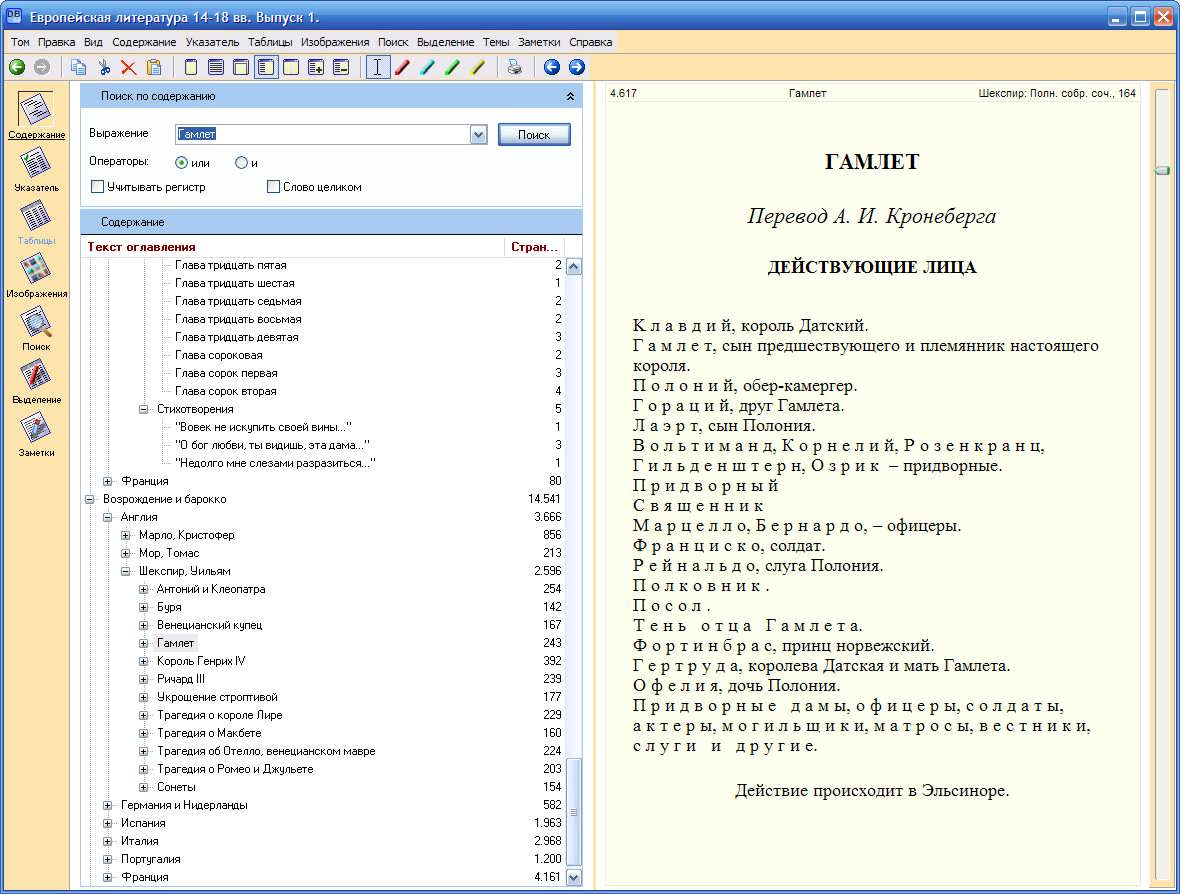Click the Cut scissors icon
This screenshot has width=1180, height=894.
pyautogui.click(x=104, y=67)
